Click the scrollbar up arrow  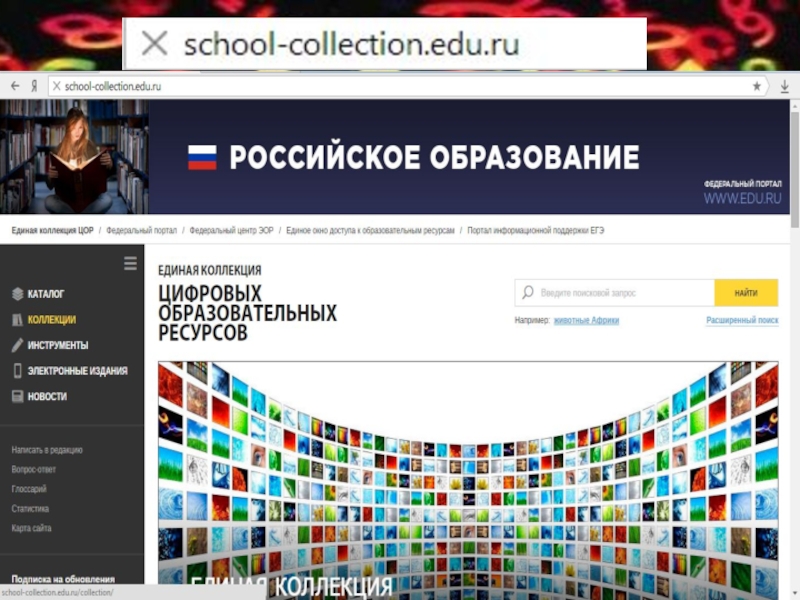(x=795, y=105)
